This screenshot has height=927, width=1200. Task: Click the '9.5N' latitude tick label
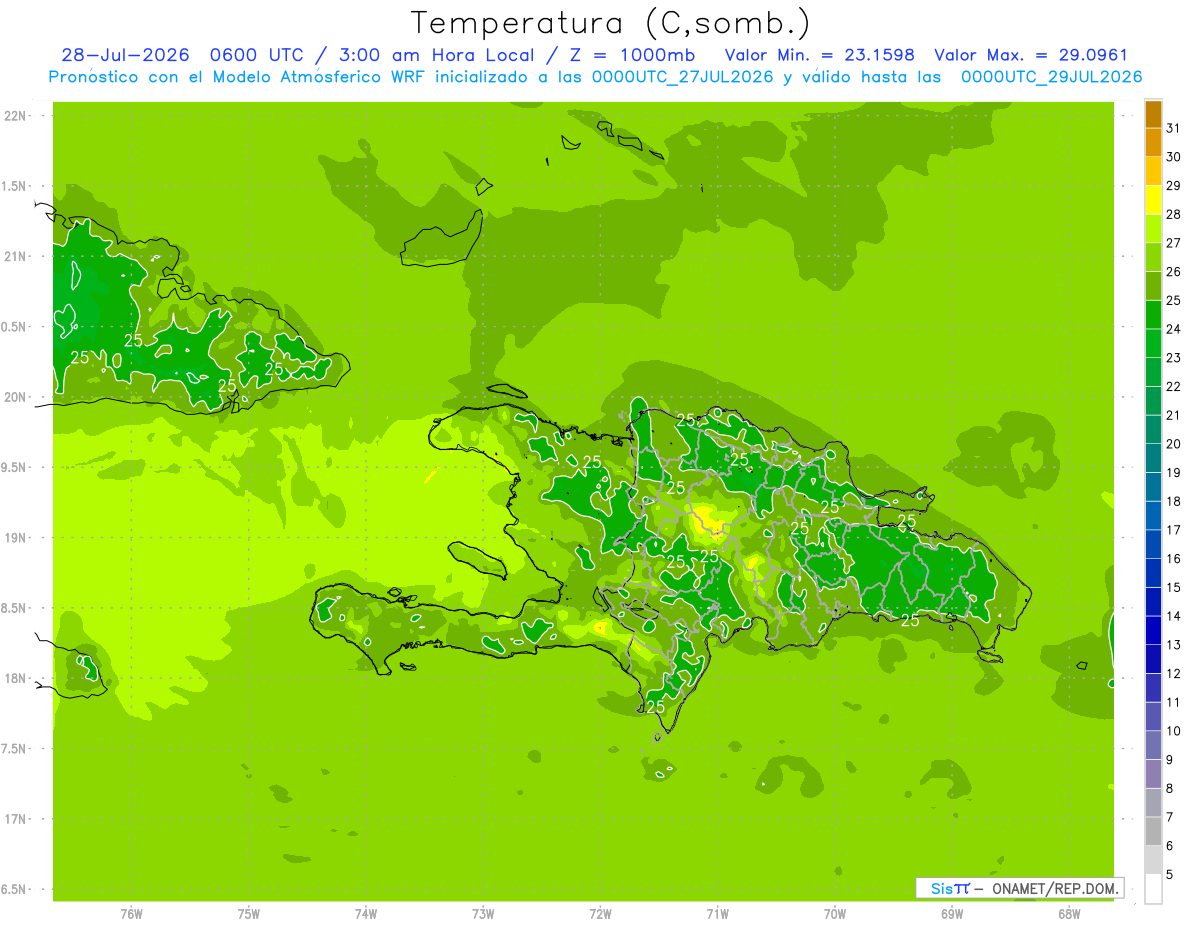[x=14, y=467]
